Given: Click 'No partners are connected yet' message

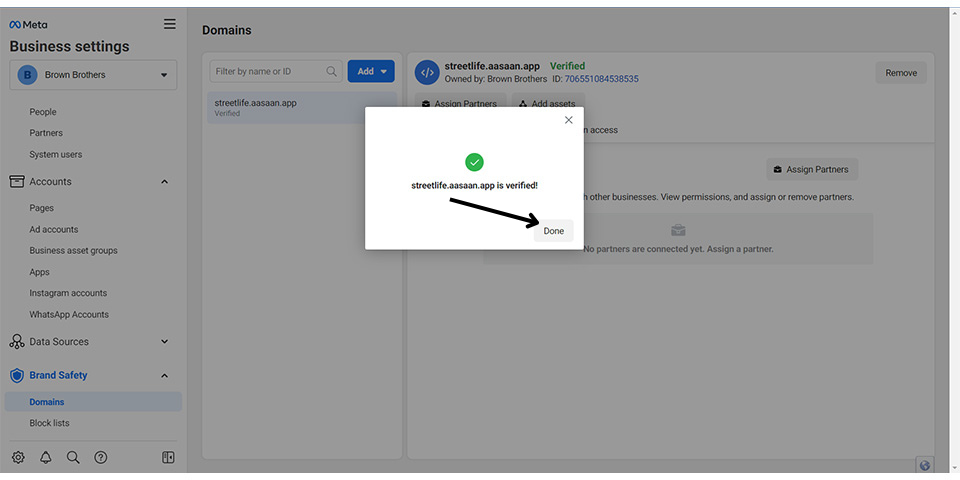Looking at the screenshot, I should pos(678,249).
